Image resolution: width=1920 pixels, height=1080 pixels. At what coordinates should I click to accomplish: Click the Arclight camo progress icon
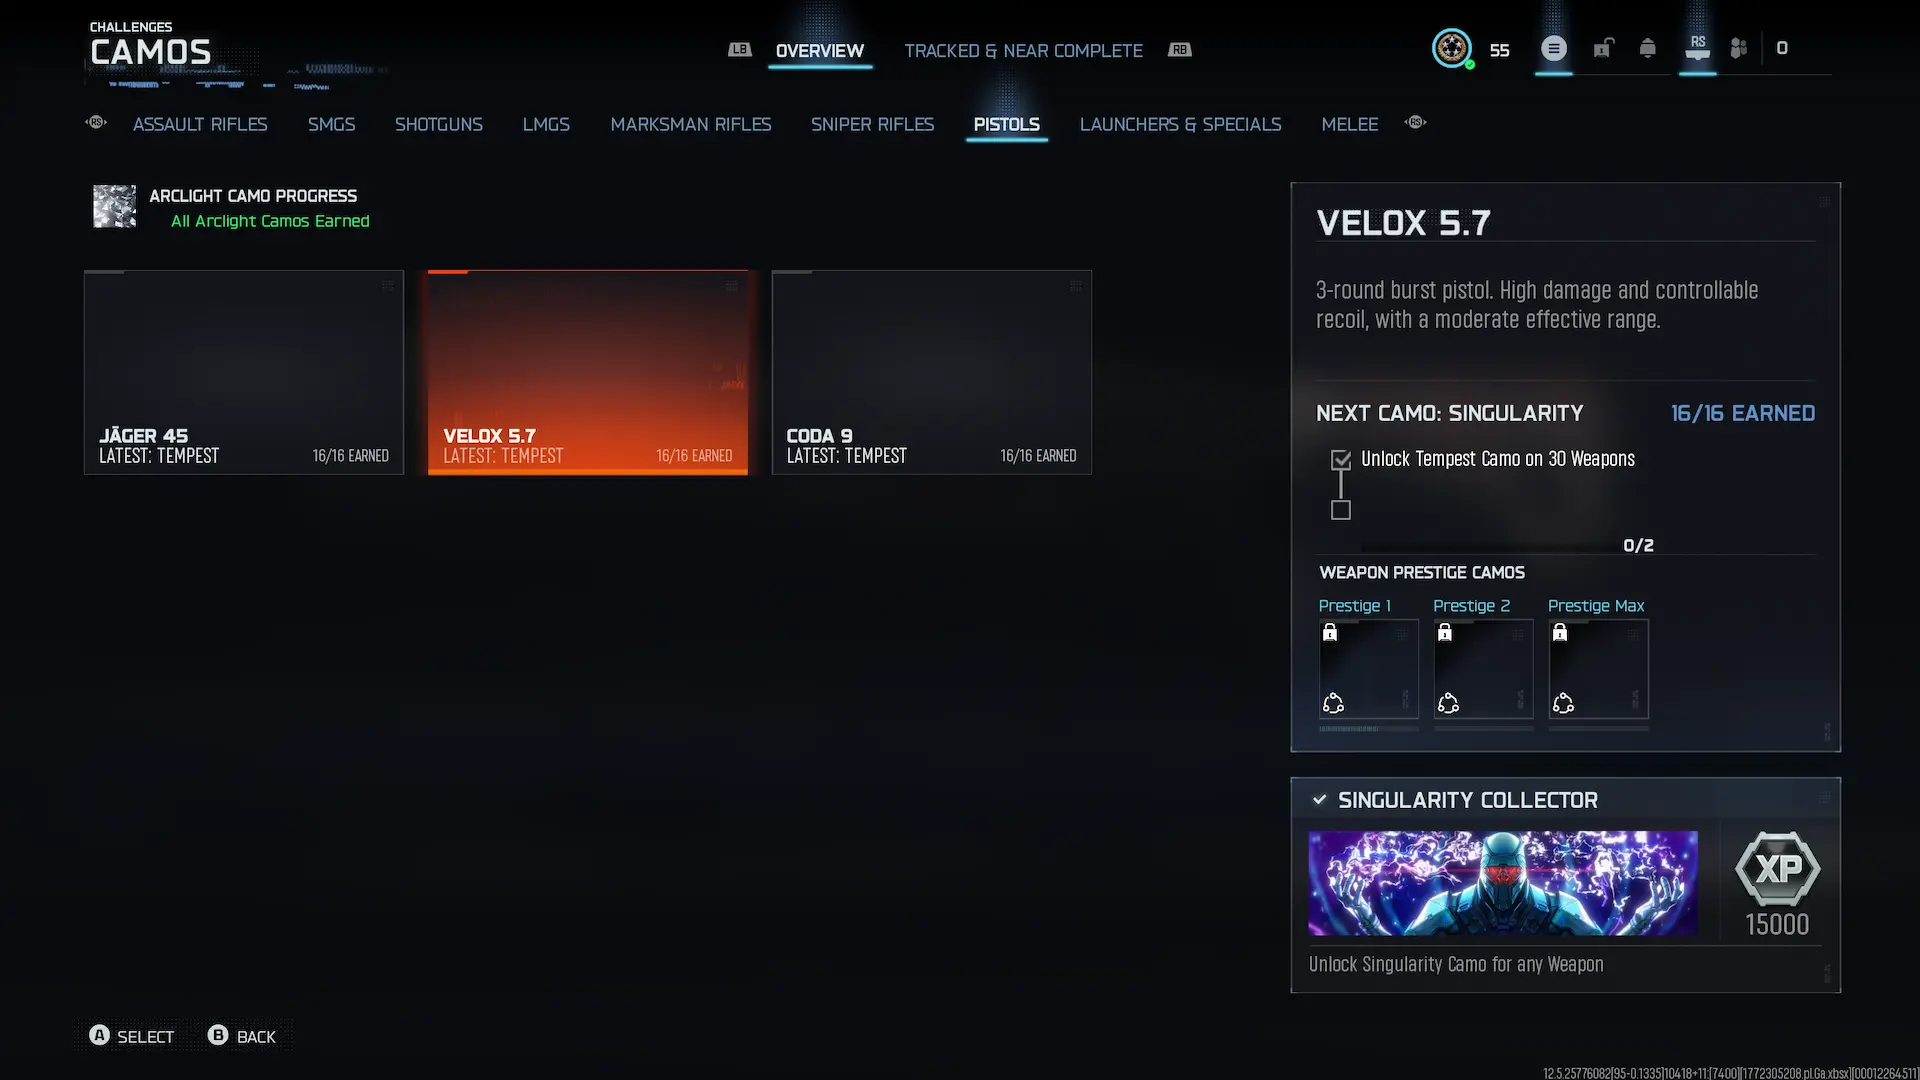coord(115,207)
